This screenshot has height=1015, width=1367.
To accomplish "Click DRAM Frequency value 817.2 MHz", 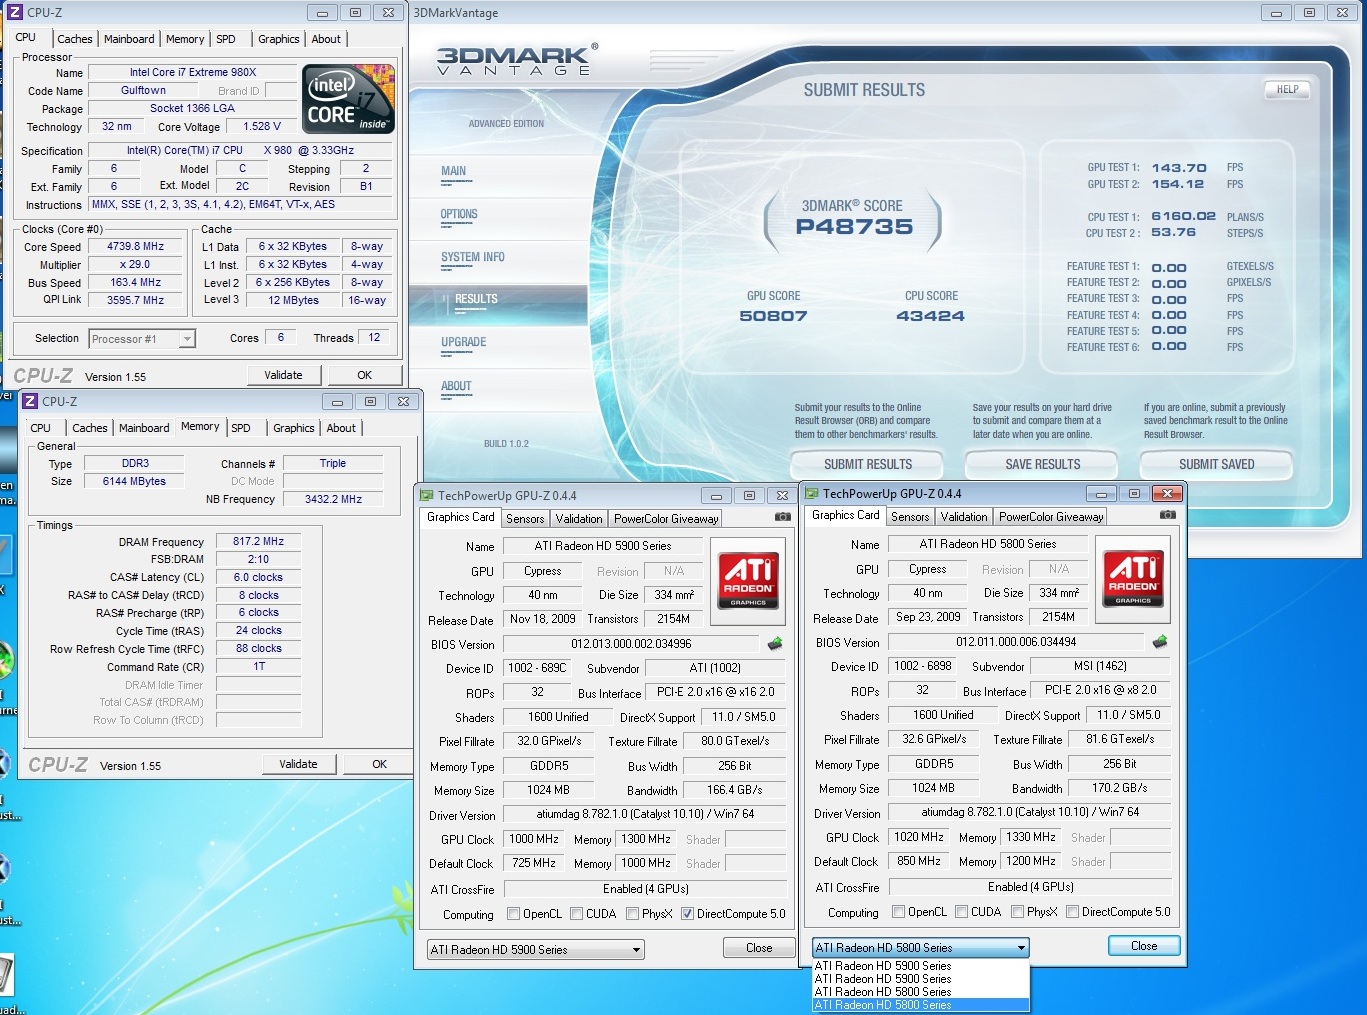I will pos(258,541).
